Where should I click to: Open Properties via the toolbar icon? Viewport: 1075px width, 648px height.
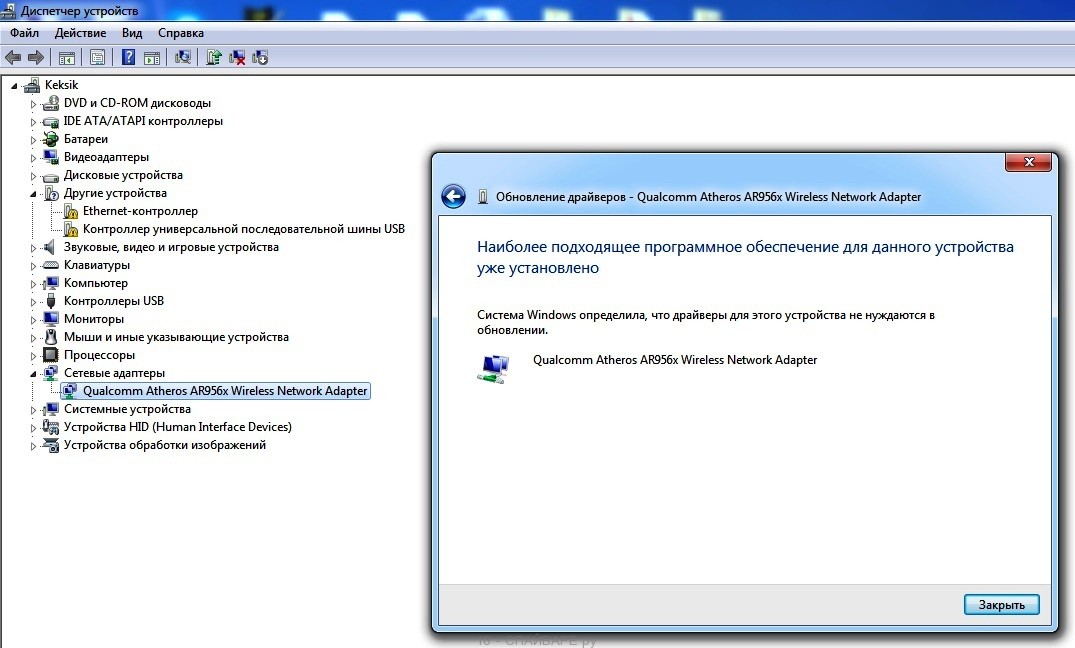[97, 58]
